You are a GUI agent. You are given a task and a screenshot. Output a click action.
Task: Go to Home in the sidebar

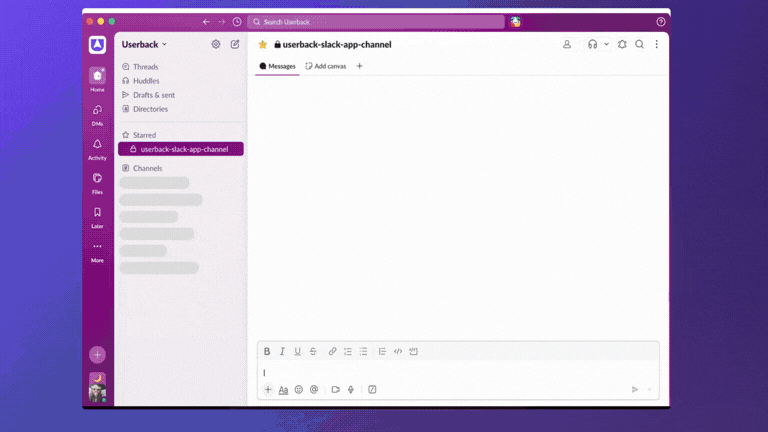[x=97, y=80]
